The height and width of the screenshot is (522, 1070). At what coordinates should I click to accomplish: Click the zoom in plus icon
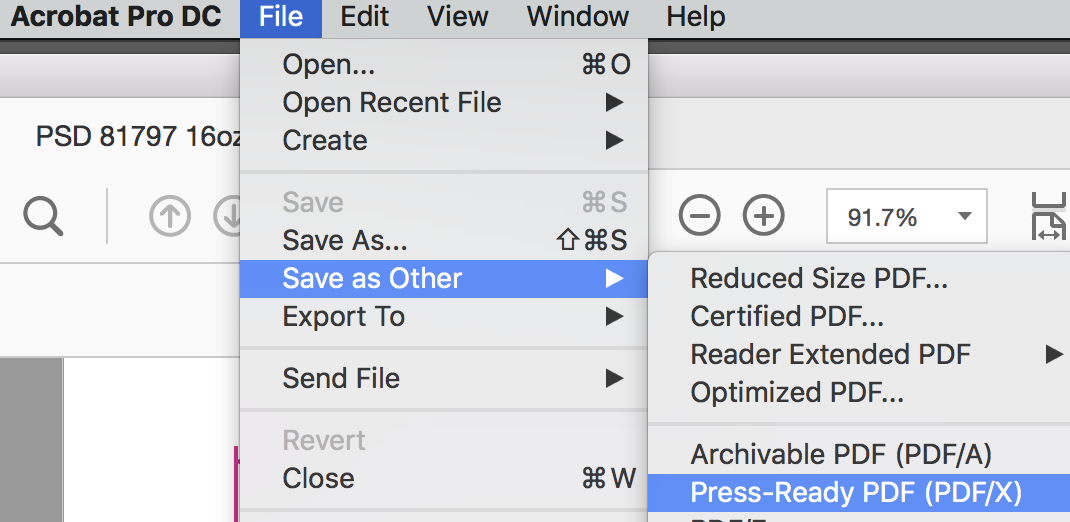pos(764,215)
